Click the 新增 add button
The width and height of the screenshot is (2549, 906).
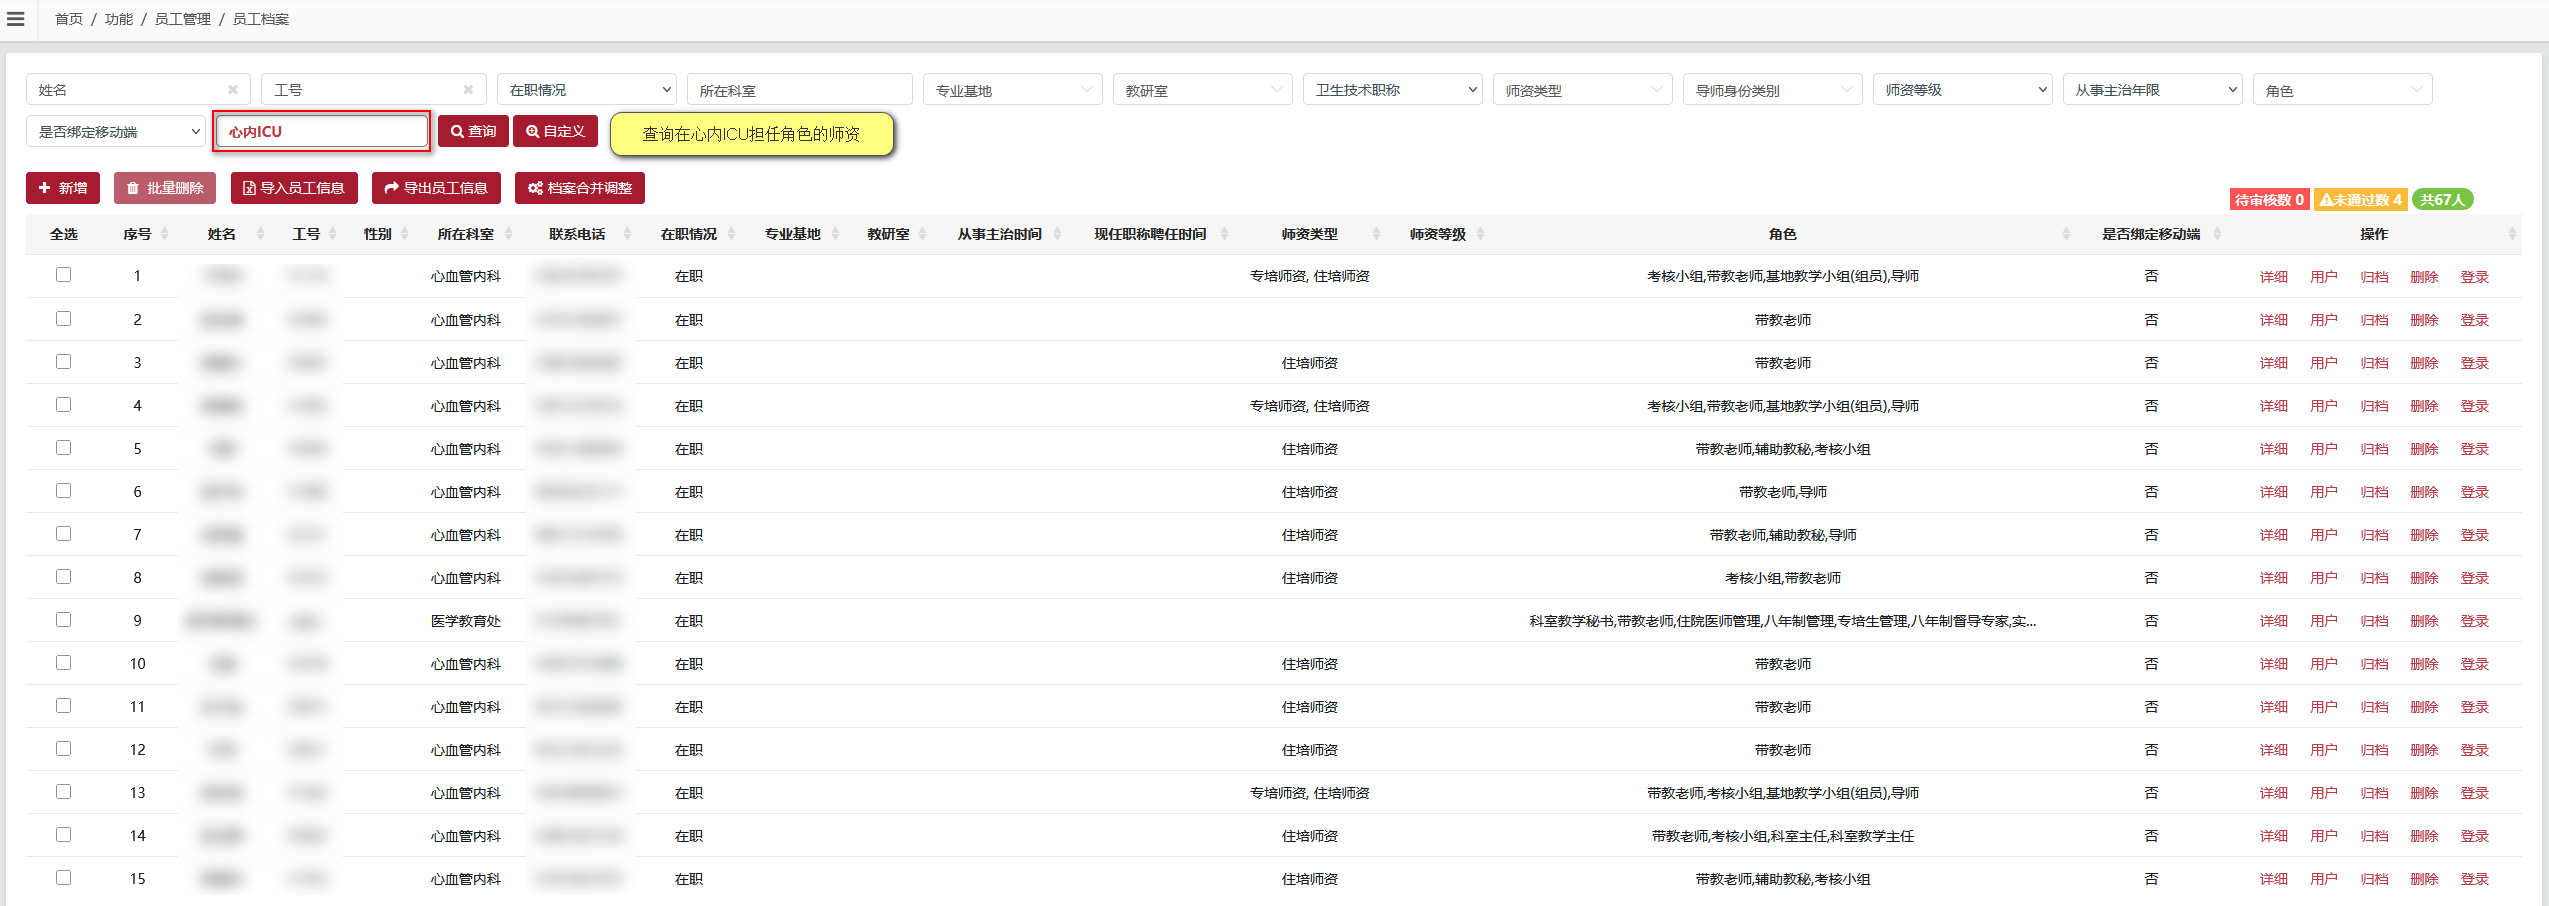(63, 188)
